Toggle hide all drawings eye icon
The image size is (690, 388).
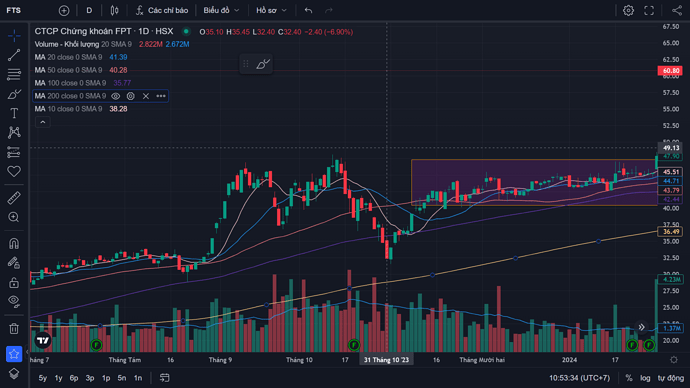[14, 301]
